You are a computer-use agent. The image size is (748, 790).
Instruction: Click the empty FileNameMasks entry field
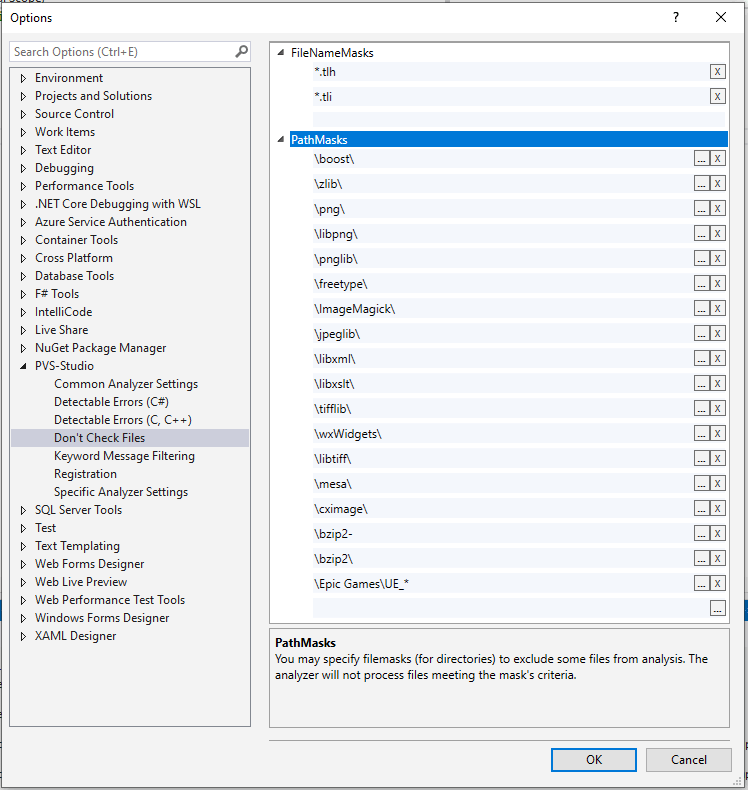[518, 118]
